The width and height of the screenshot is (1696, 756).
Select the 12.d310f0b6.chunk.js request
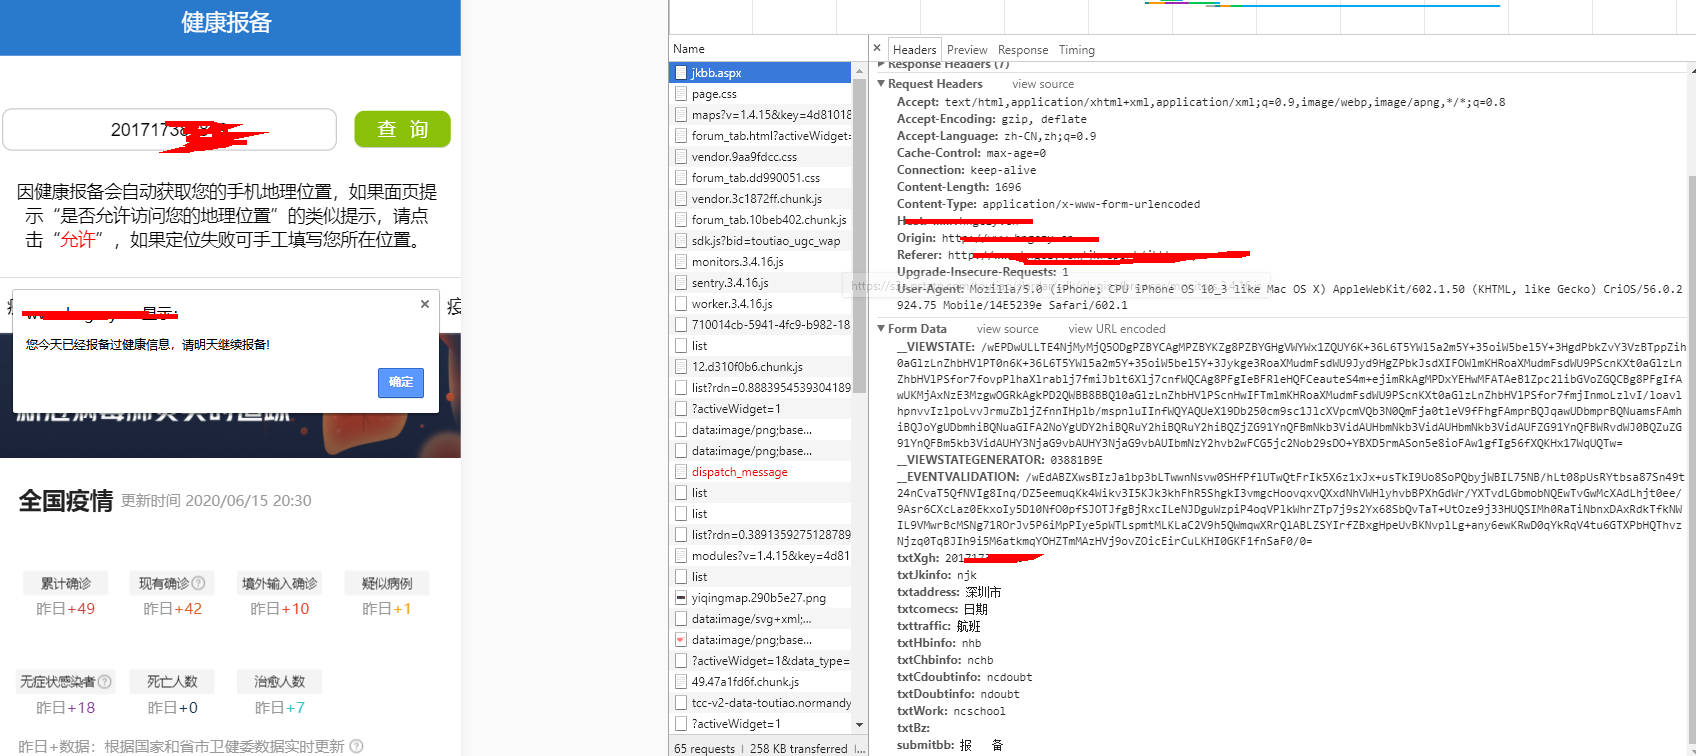760,367
